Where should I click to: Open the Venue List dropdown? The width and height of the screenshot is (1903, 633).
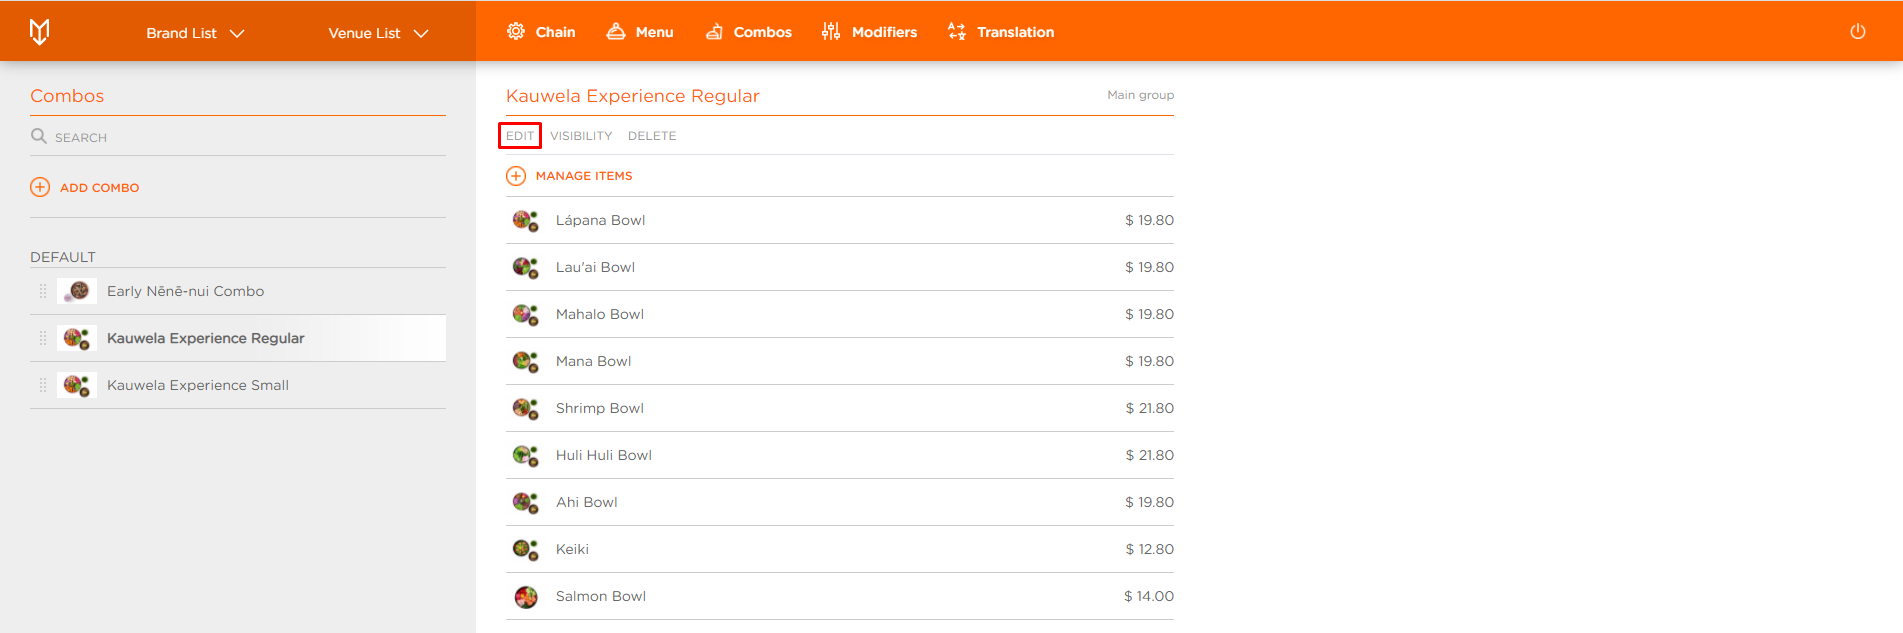pos(378,33)
